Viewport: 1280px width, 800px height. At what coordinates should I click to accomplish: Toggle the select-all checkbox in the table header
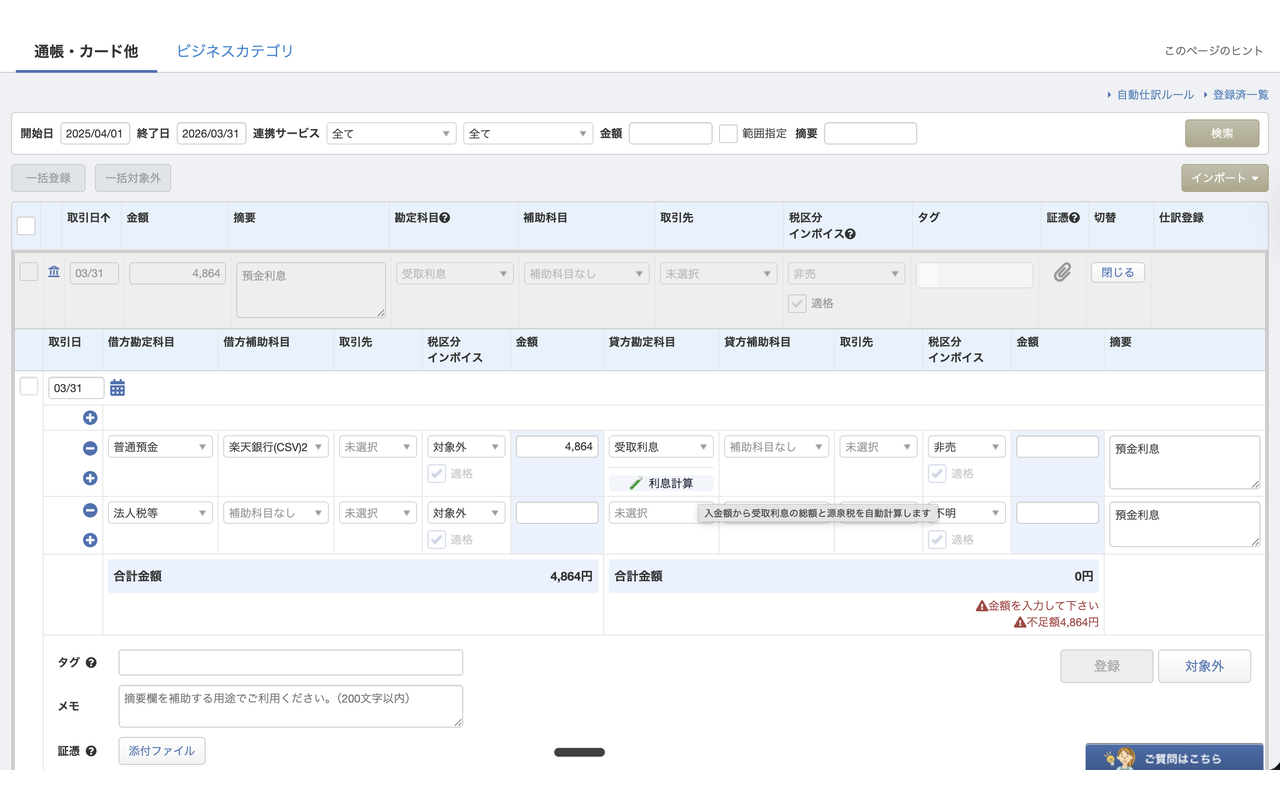26,225
